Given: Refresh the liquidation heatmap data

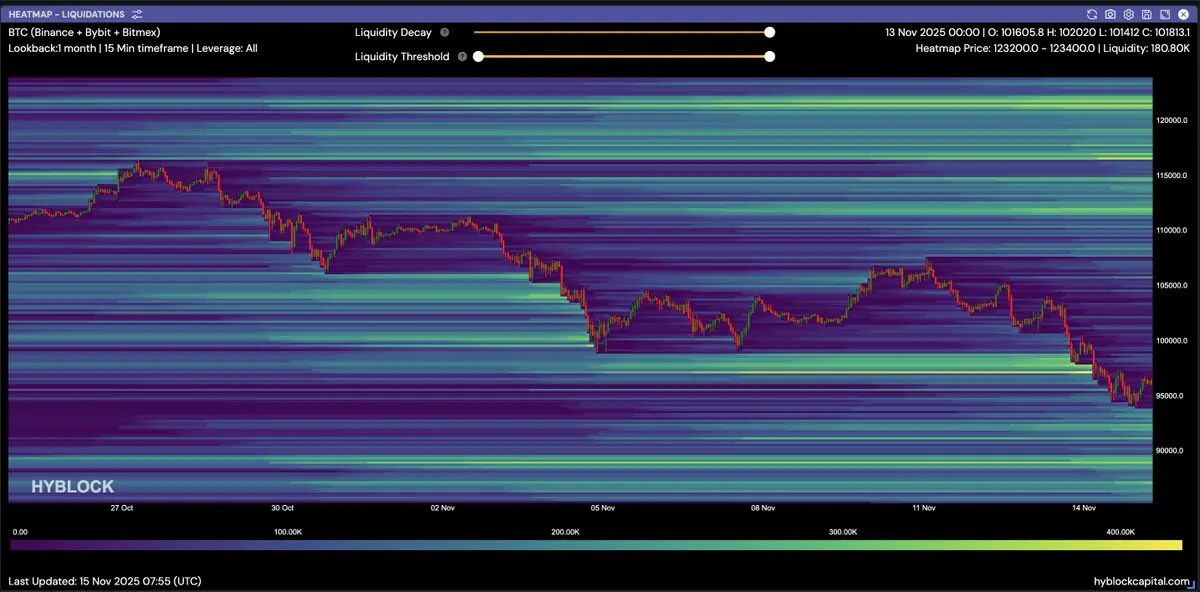Looking at the screenshot, I should click(x=1092, y=15).
